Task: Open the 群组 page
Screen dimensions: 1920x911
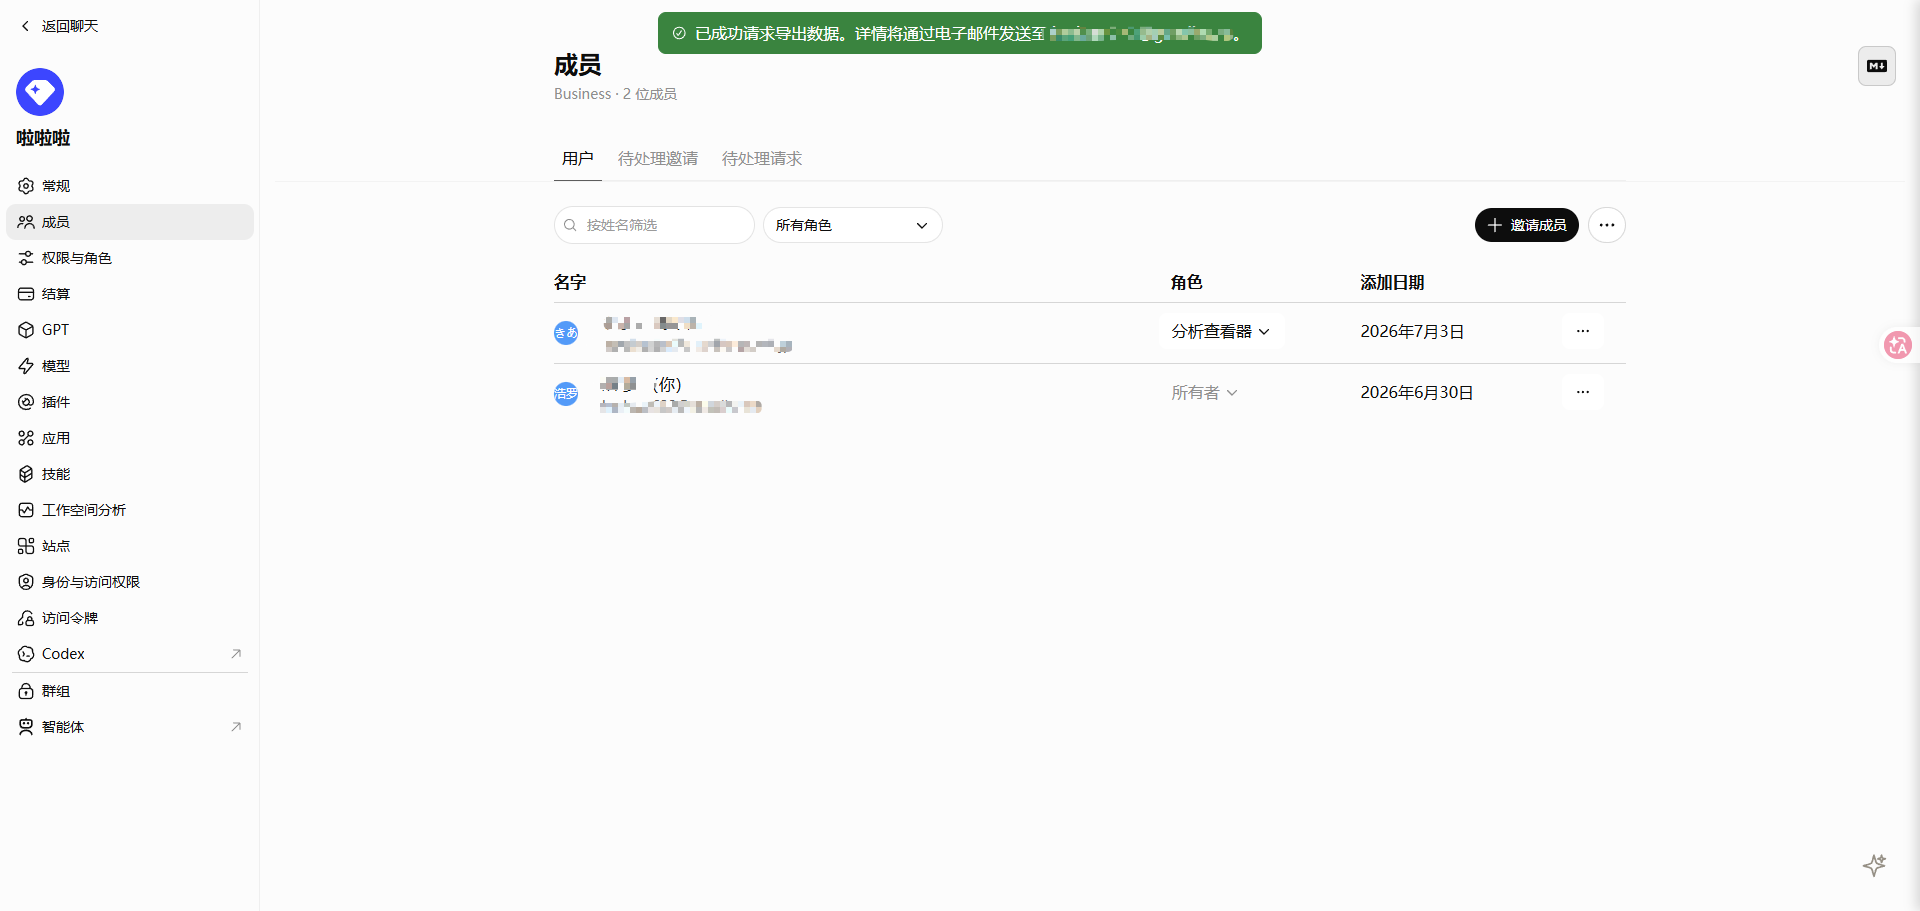Action: click(130, 691)
